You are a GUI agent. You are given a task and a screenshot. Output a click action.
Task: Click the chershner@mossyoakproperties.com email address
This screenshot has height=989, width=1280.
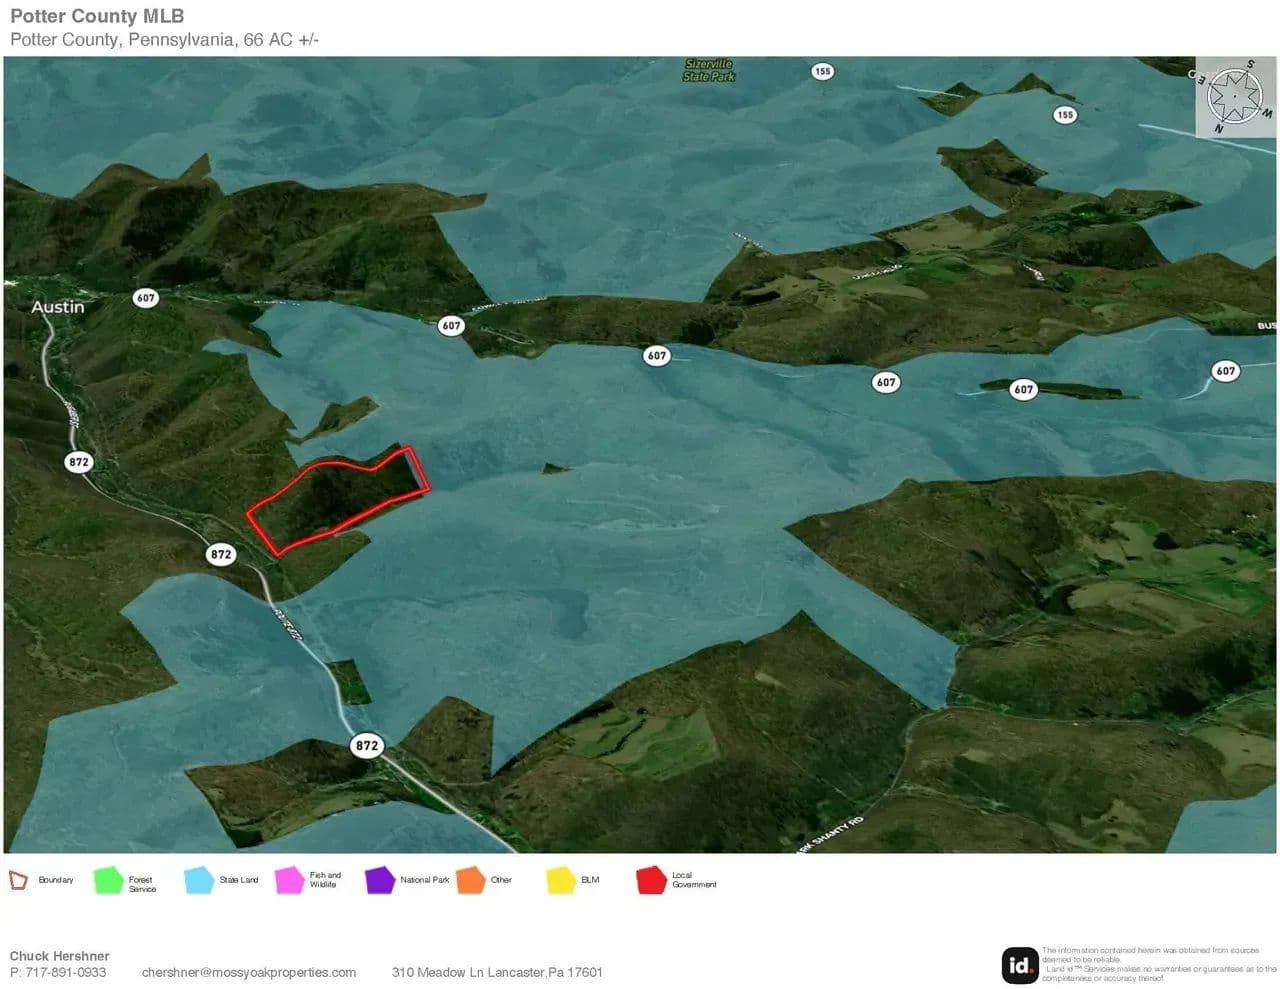[249, 972]
